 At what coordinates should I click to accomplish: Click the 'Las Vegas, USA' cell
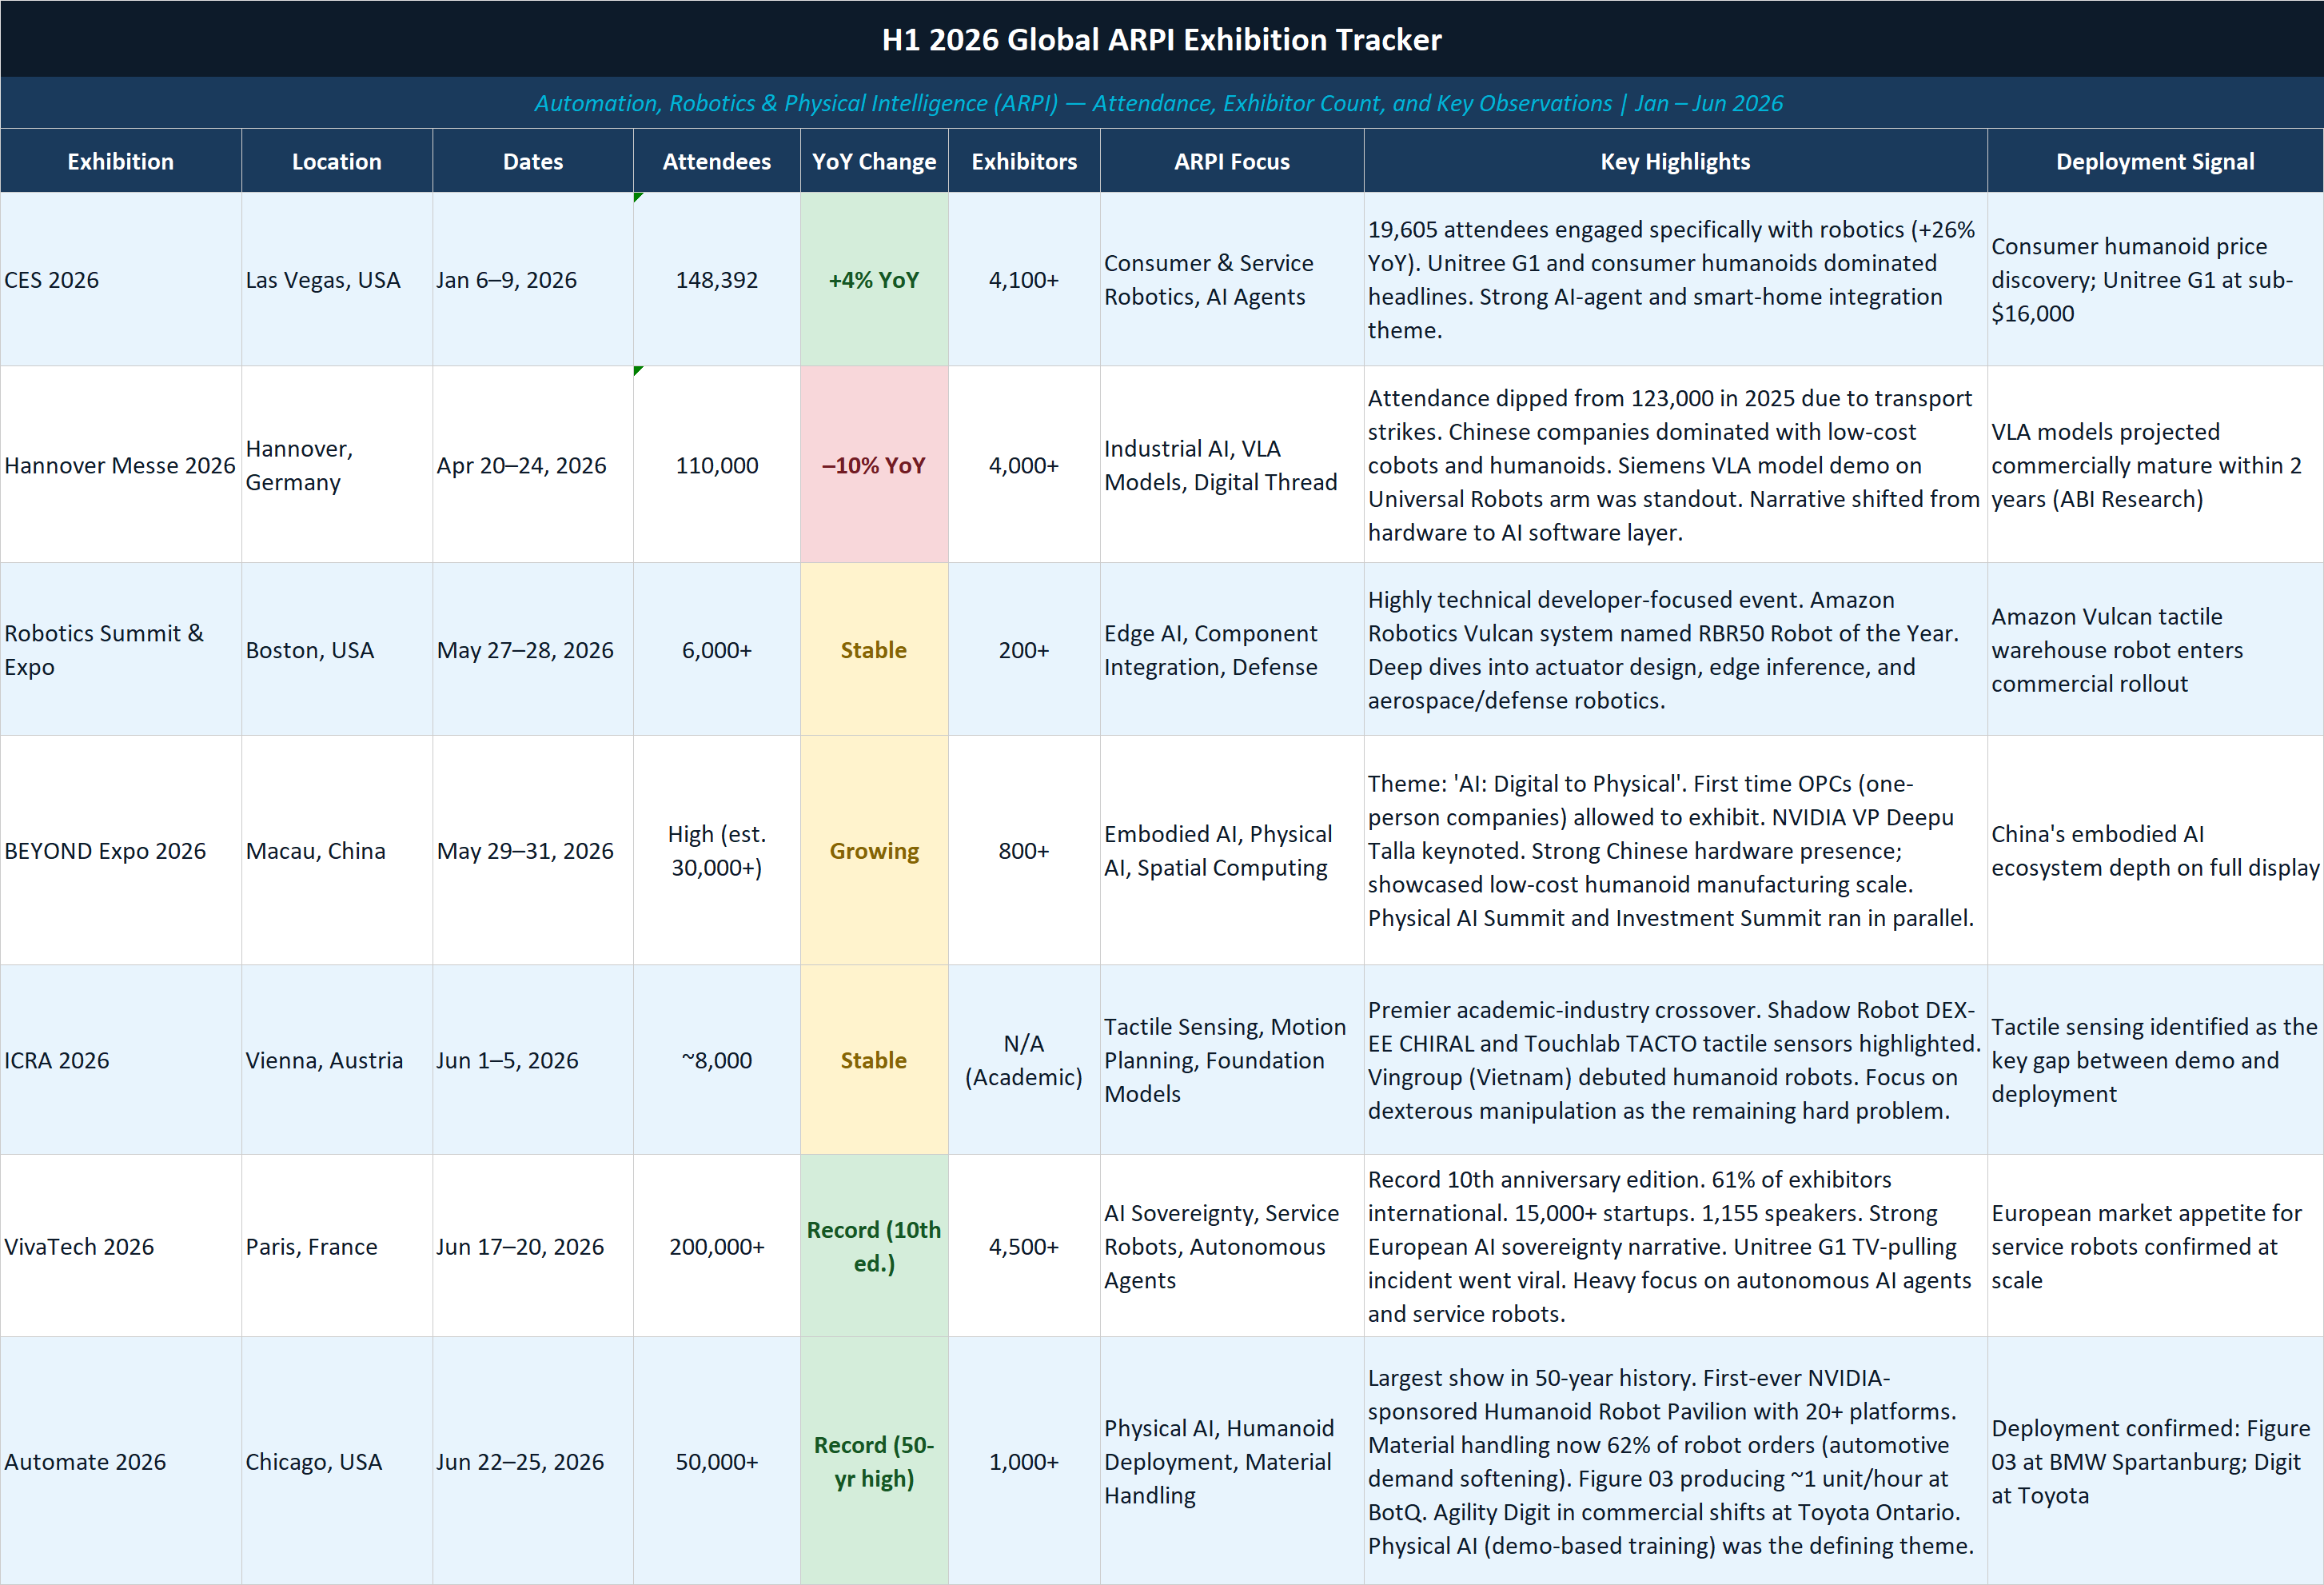(337, 279)
